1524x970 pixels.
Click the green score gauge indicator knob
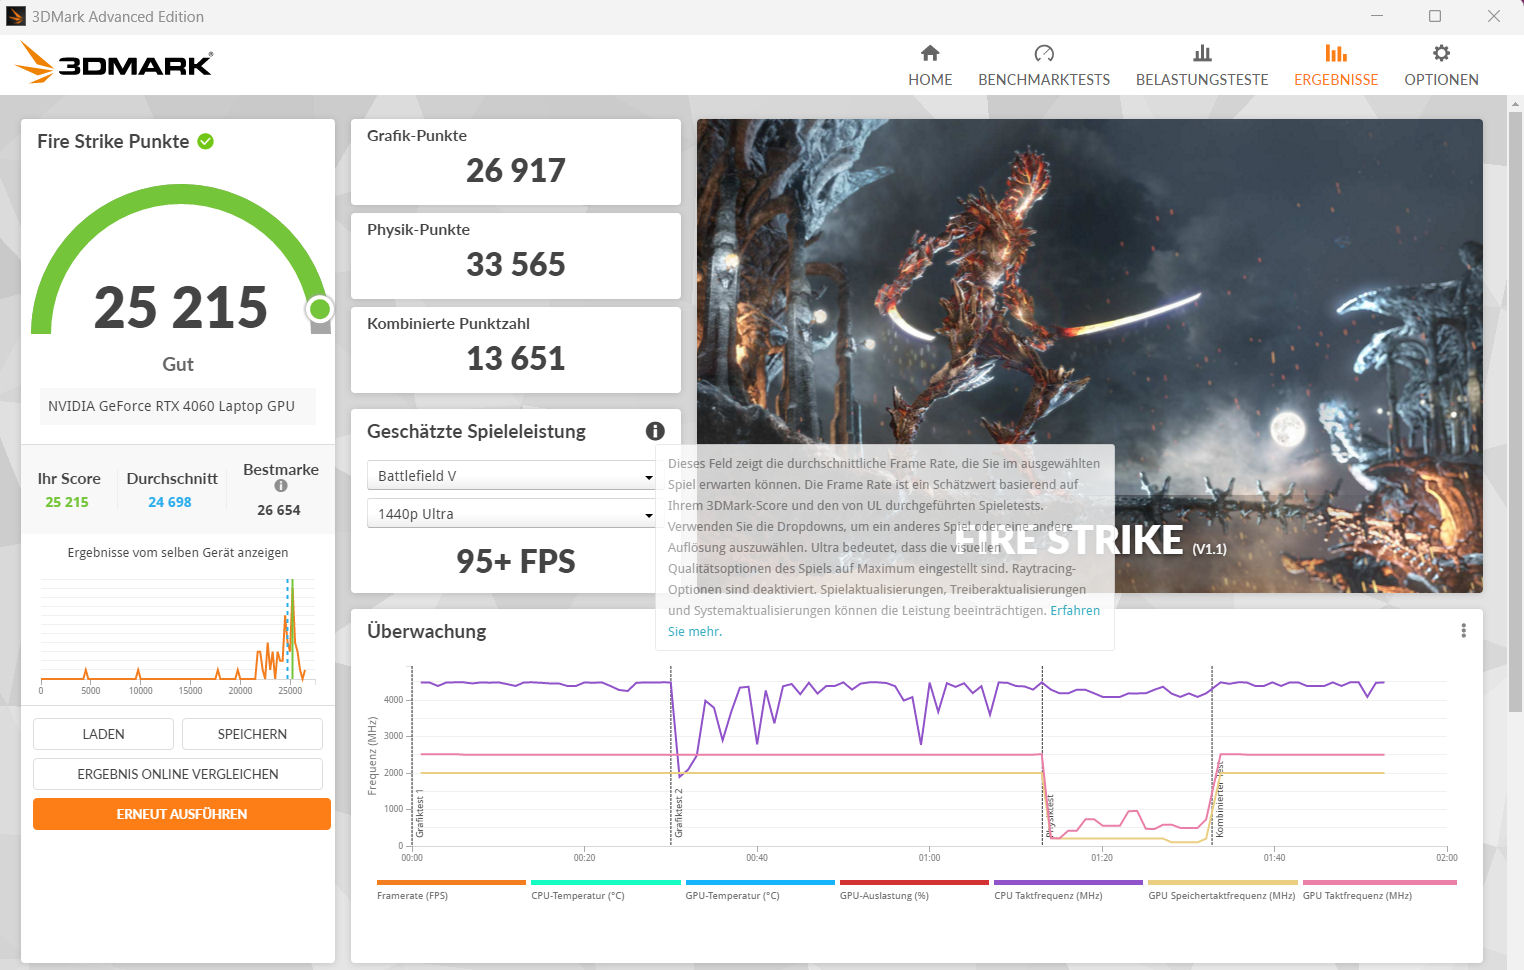pos(320,308)
